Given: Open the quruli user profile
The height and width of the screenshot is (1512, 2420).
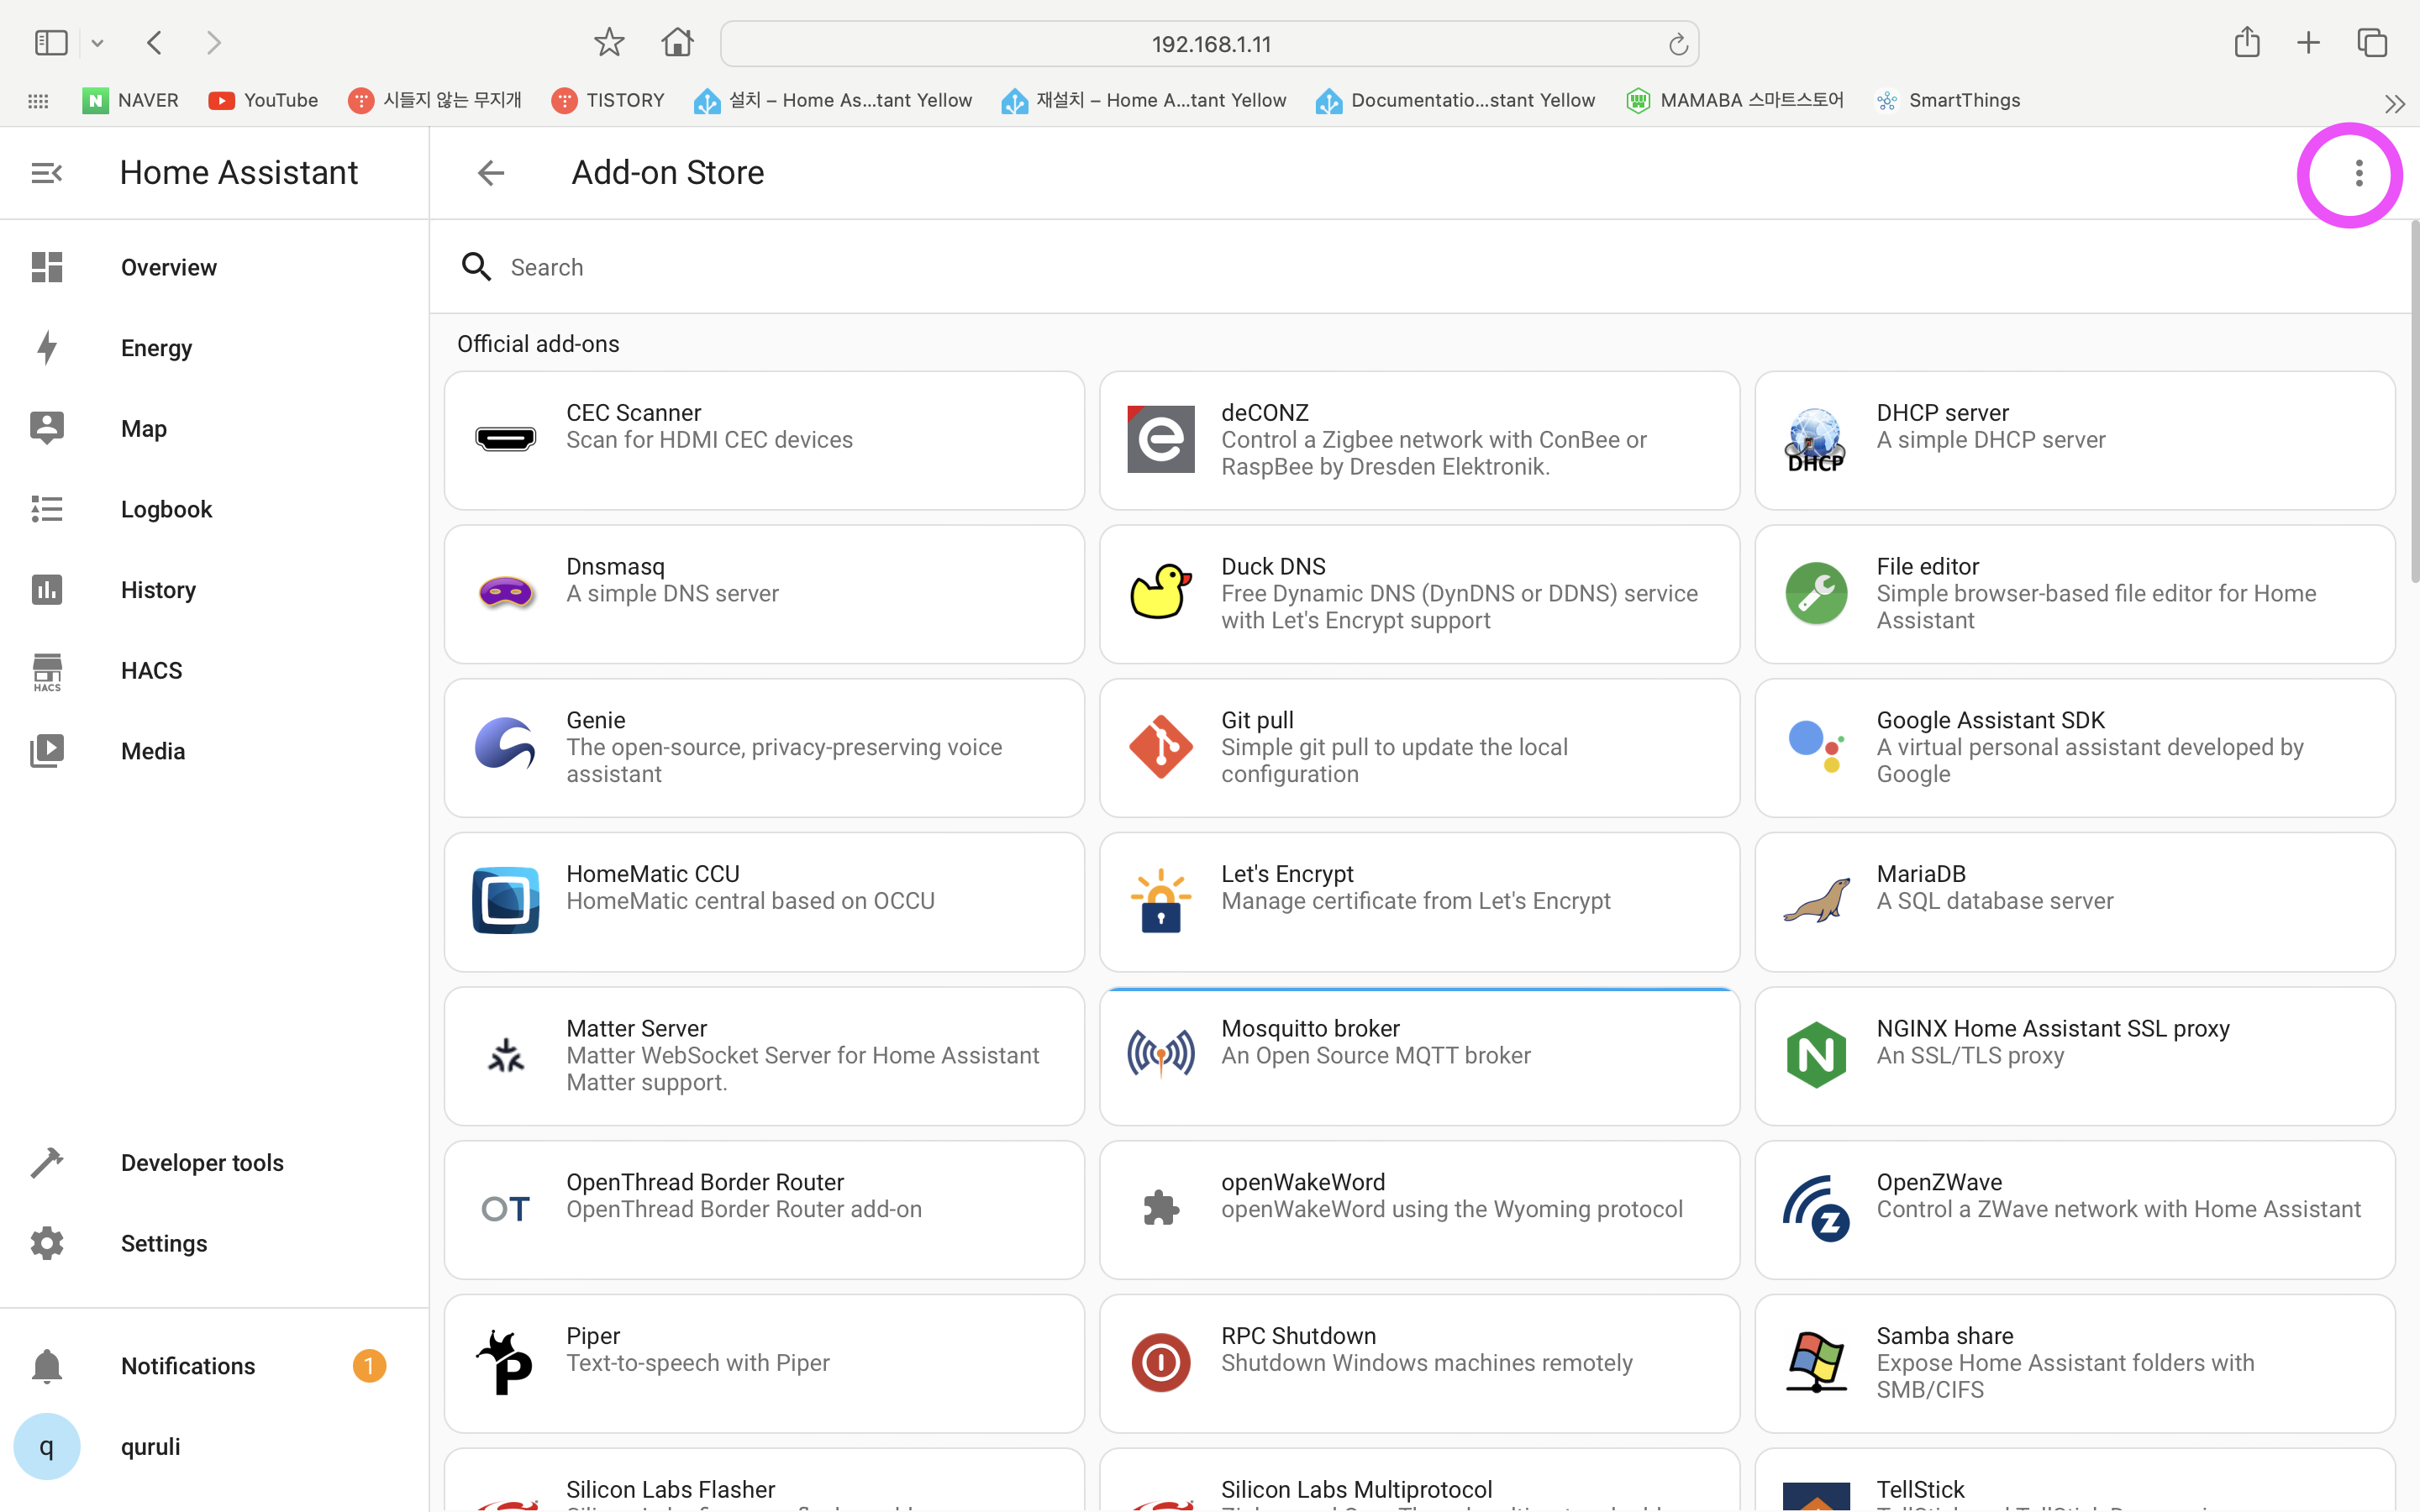Looking at the screenshot, I should (150, 1446).
